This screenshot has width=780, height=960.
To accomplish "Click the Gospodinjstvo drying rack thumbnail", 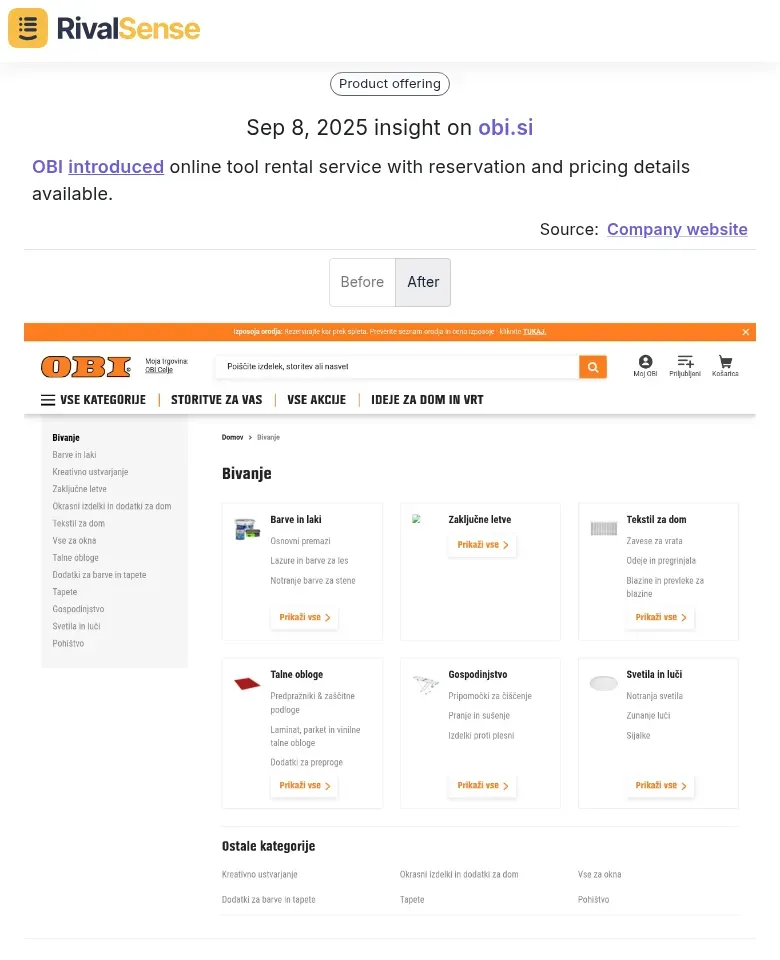I will [x=426, y=684].
